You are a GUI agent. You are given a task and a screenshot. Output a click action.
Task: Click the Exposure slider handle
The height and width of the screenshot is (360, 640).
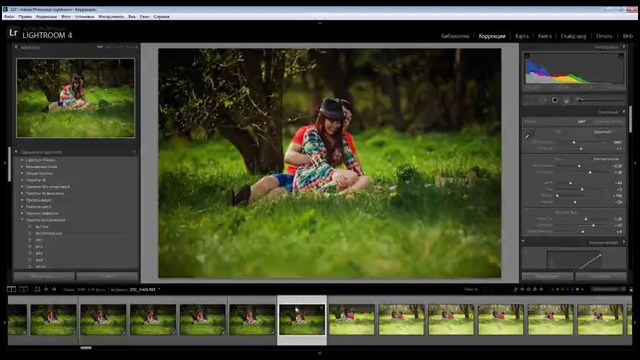point(579,166)
